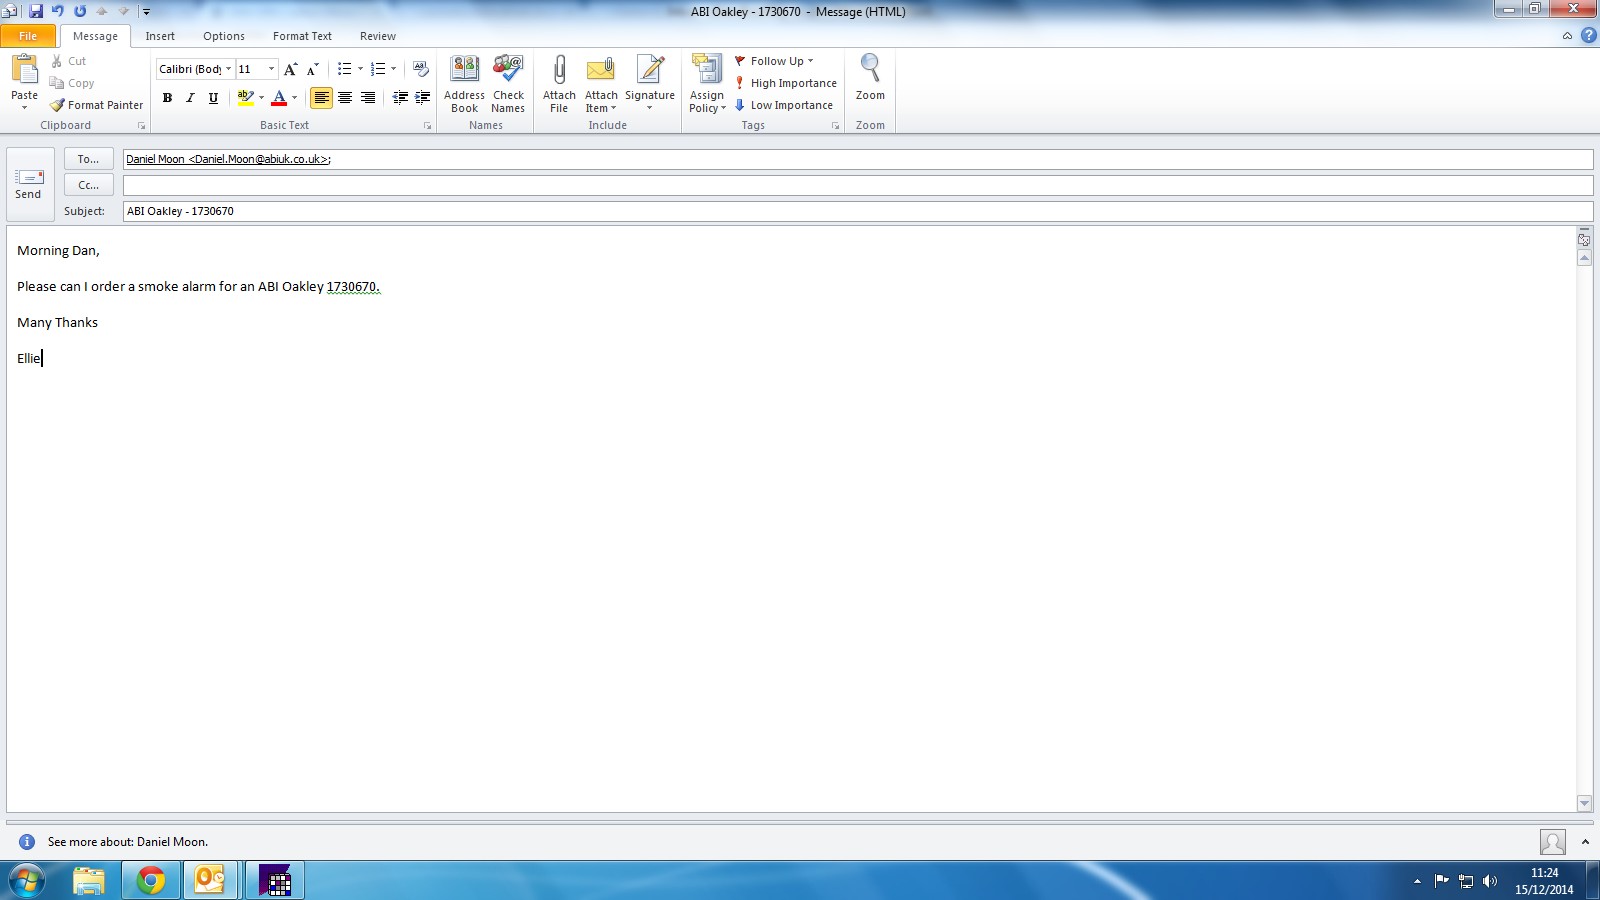Center the paragraph text
The image size is (1600, 900).
[345, 98]
